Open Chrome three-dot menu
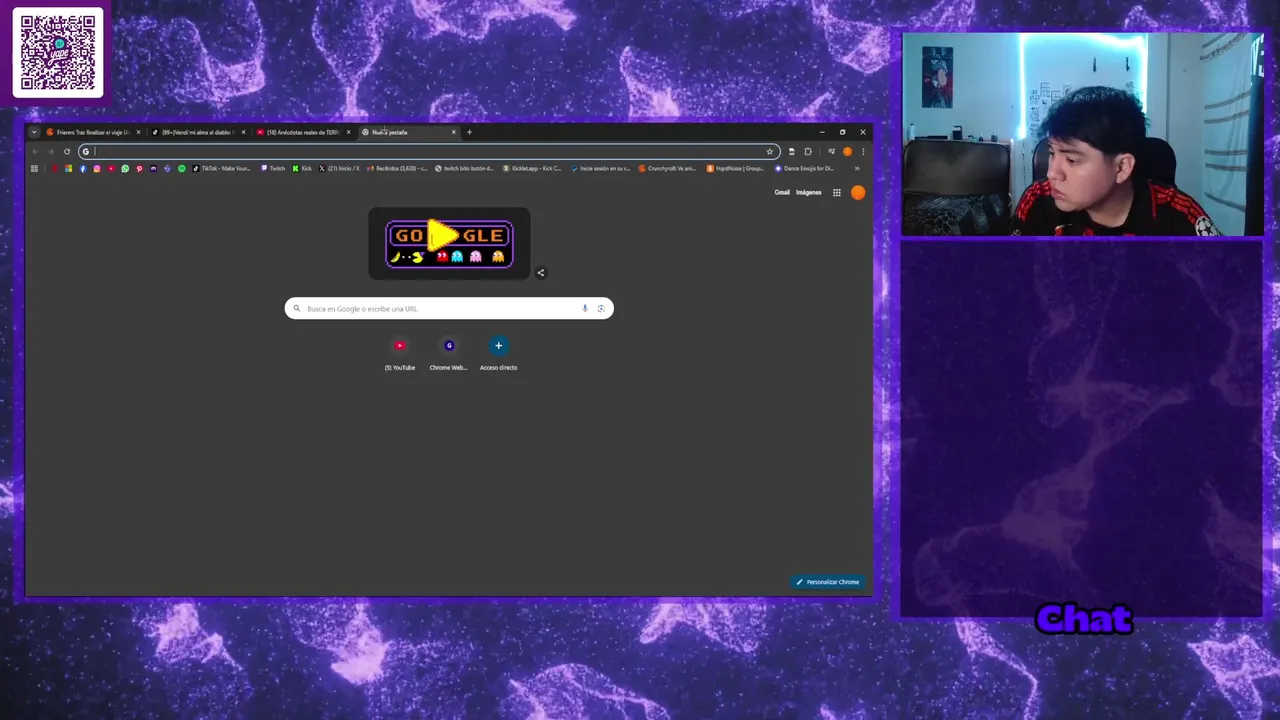This screenshot has height=720, width=1280. (x=863, y=152)
